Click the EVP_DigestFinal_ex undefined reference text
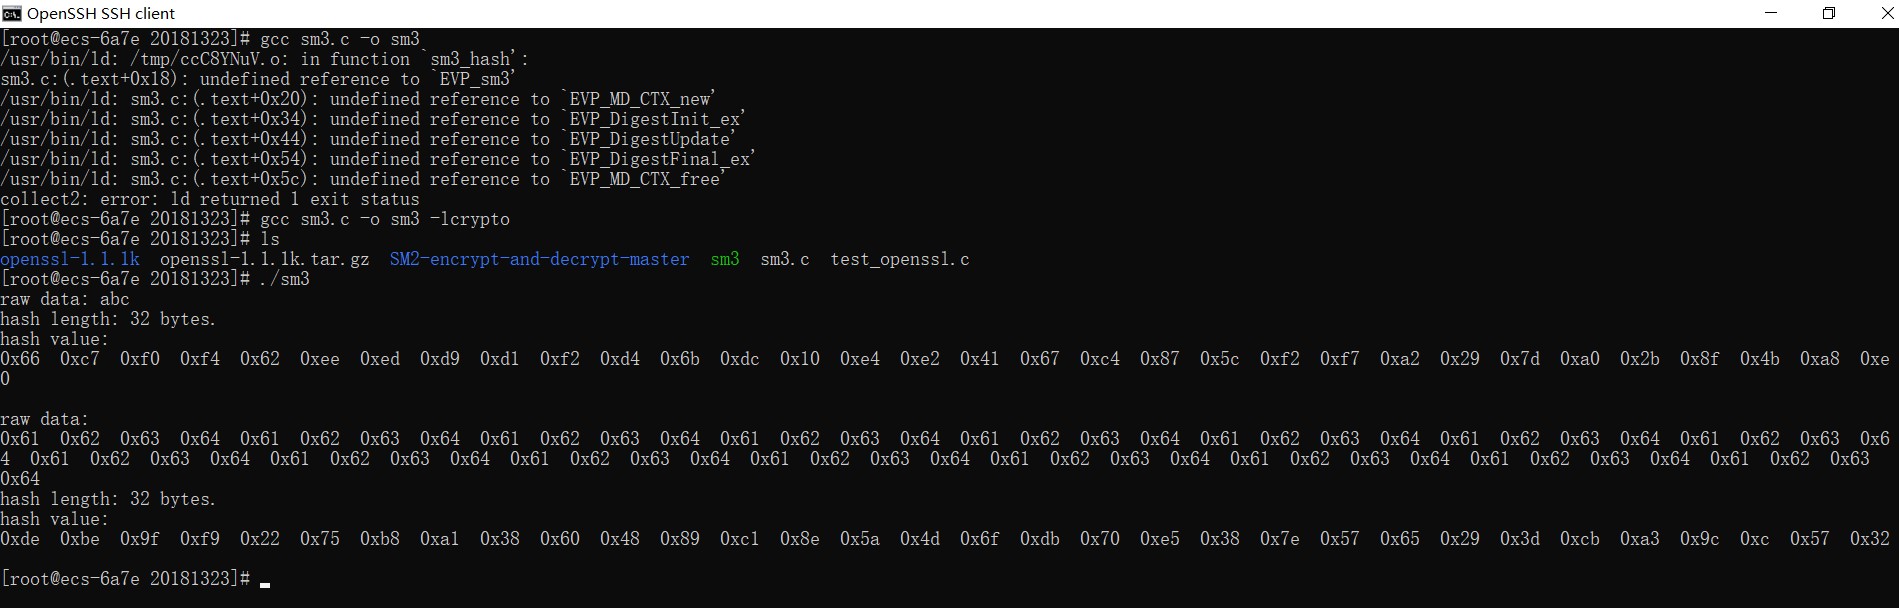Image resolution: width=1900 pixels, height=608 pixels. 661,159
